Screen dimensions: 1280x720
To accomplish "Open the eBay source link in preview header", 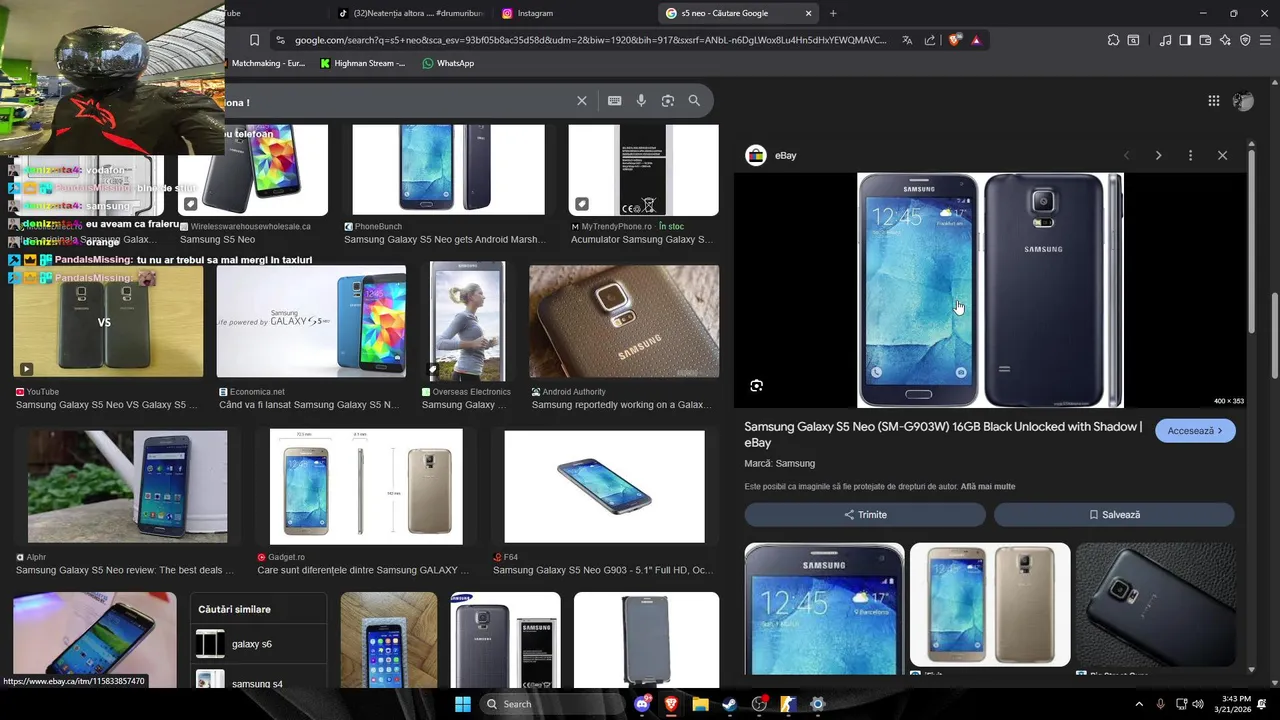I will pyautogui.click(x=771, y=156).
